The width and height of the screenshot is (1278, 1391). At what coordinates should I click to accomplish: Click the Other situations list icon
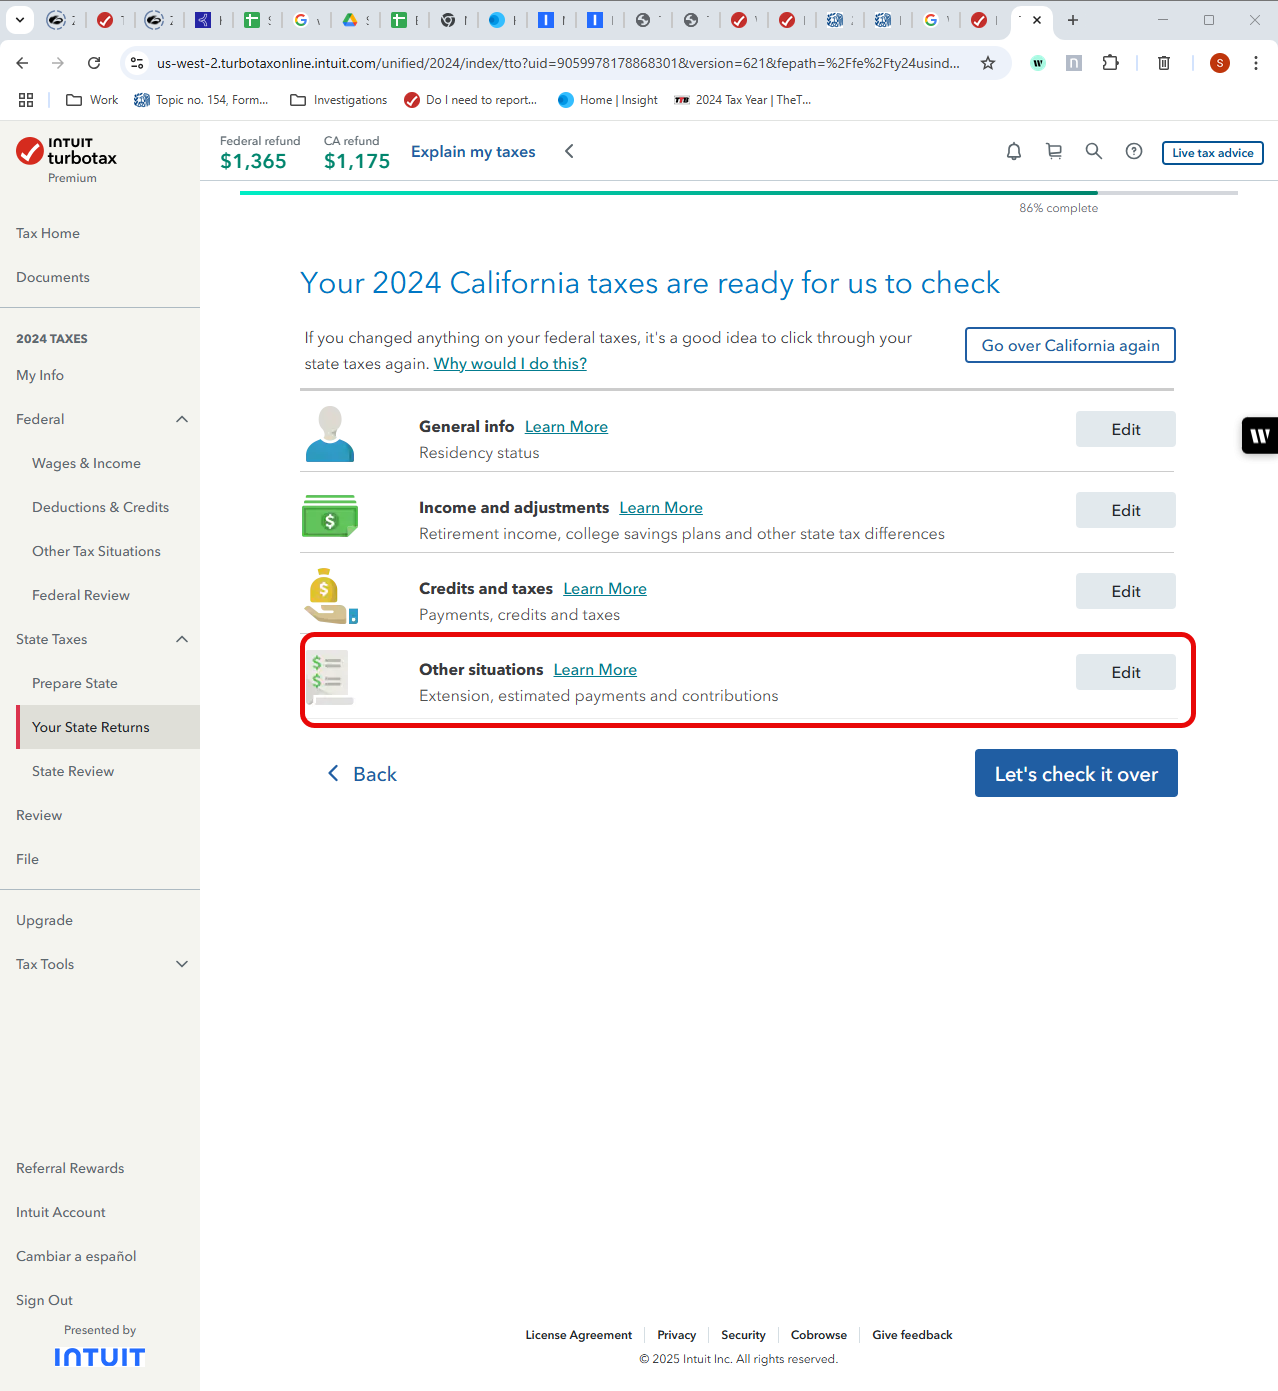[x=329, y=678]
